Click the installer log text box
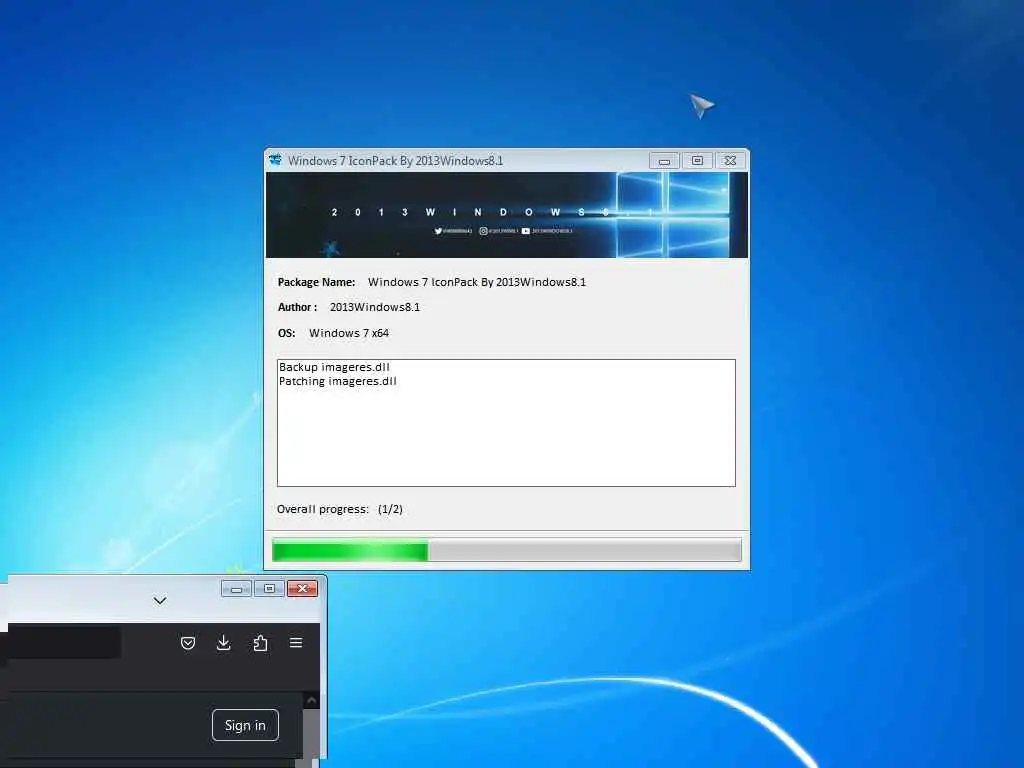Image resolution: width=1024 pixels, height=768 pixels. coord(506,423)
